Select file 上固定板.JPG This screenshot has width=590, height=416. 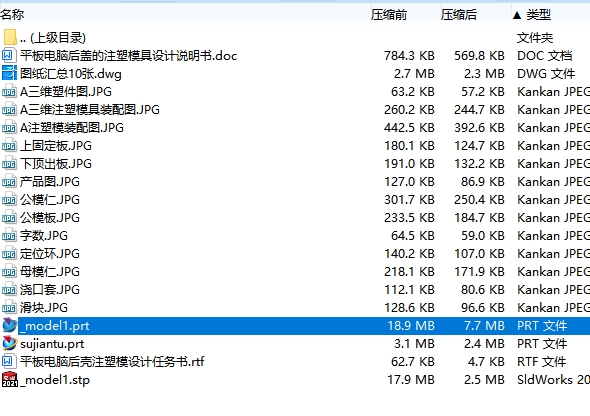click(56, 146)
